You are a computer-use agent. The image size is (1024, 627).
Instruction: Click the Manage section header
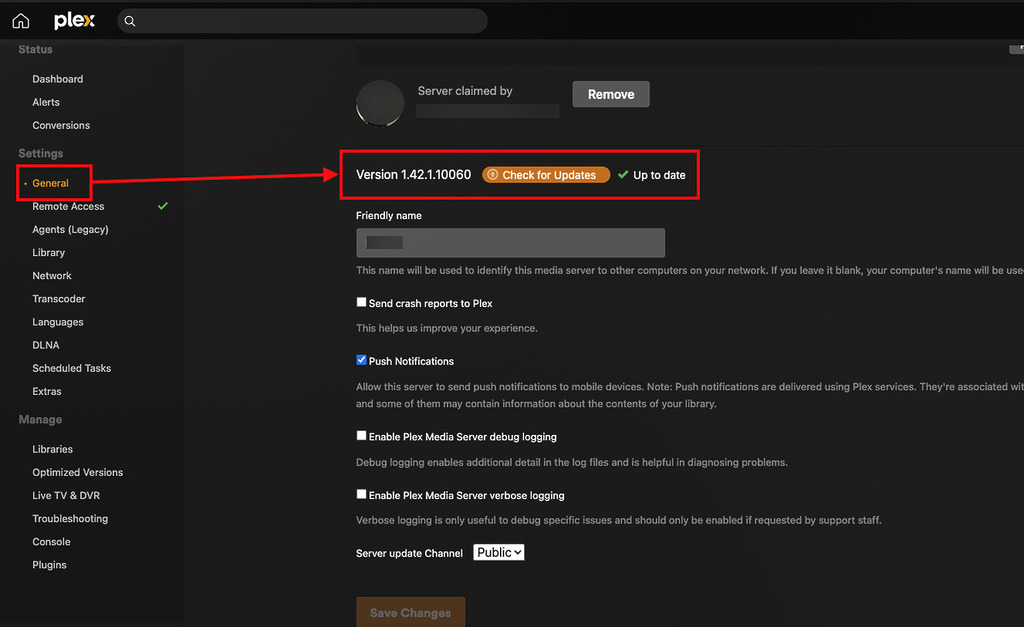[x=40, y=420]
